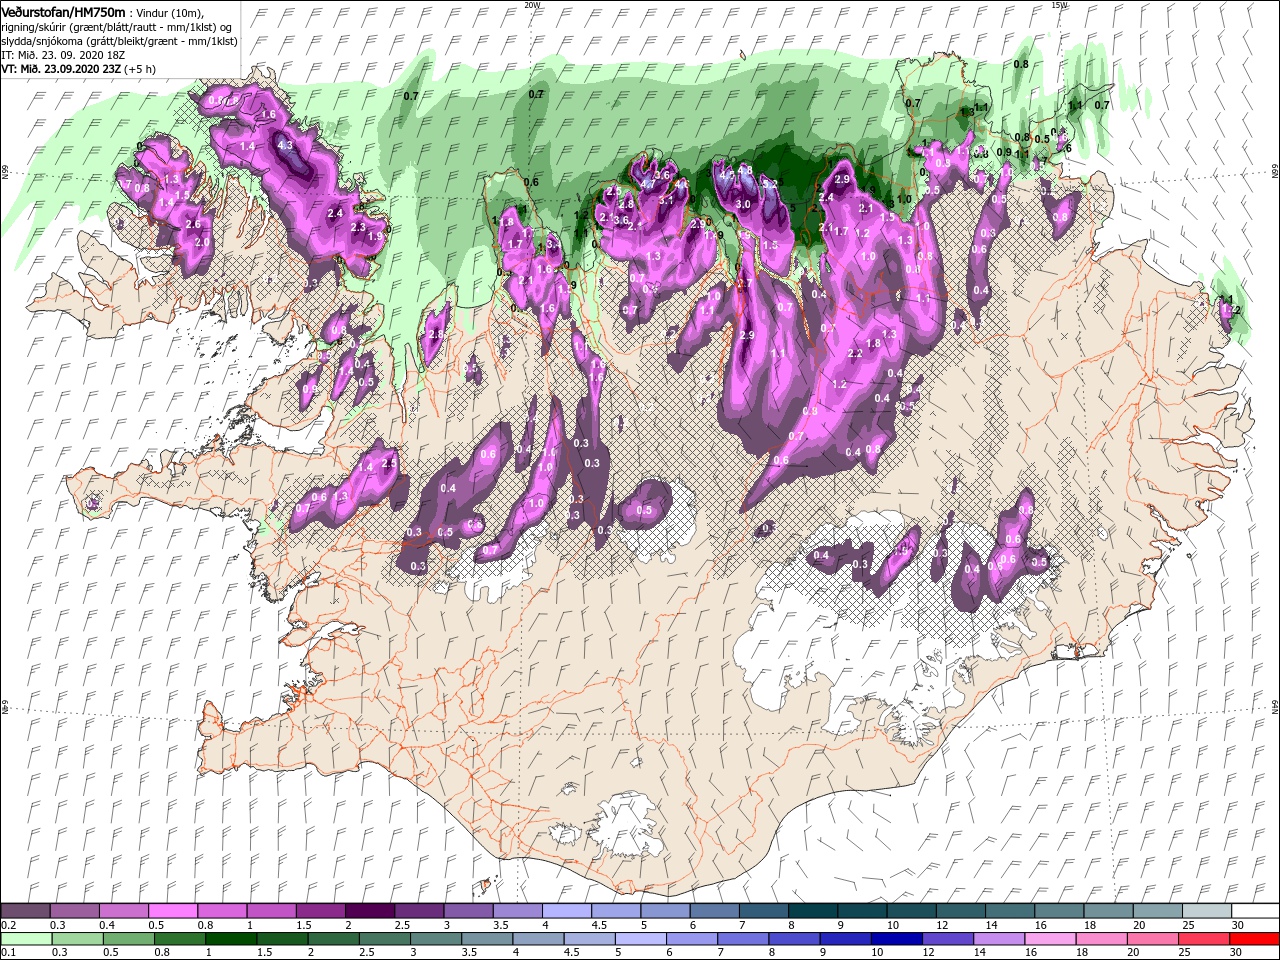Viewport: 1280px width, 960px height.
Task: Click the 'slydda/snjókoma' snow description line
Action: 119,41
